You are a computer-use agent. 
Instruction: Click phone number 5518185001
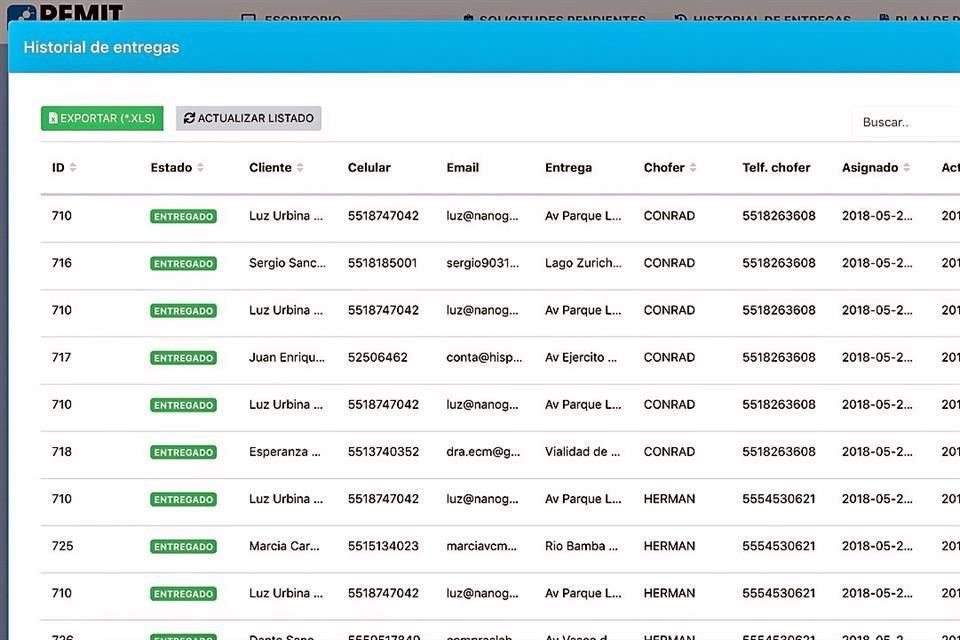point(383,263)
